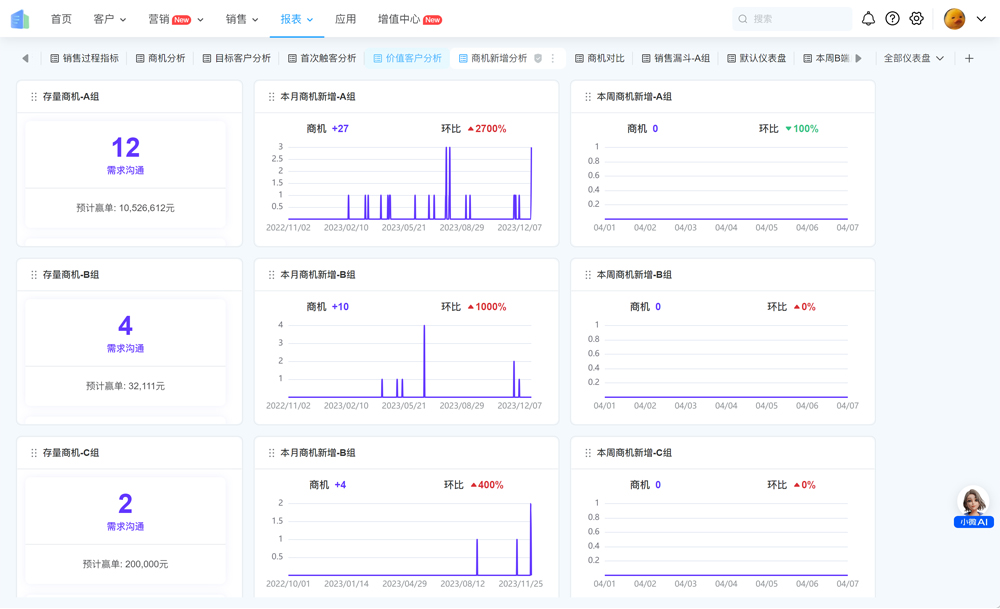
Task: Open the more options dots on 商机新增分析 tab
Action: [553, 59]
